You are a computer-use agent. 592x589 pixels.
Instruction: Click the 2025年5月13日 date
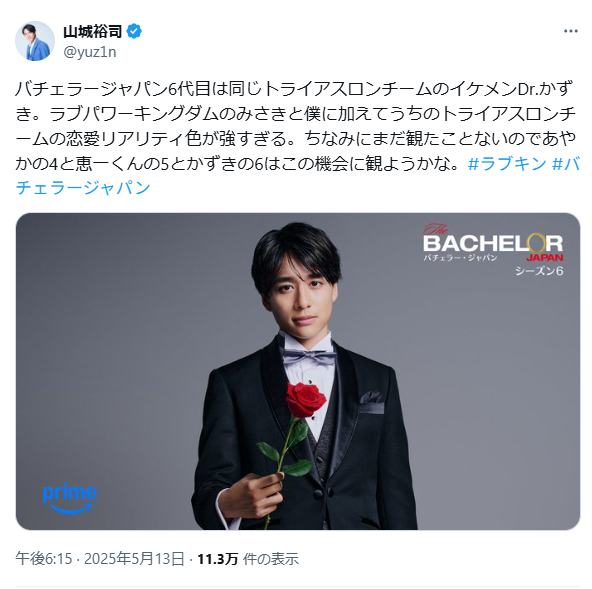(x=134, y=558)
